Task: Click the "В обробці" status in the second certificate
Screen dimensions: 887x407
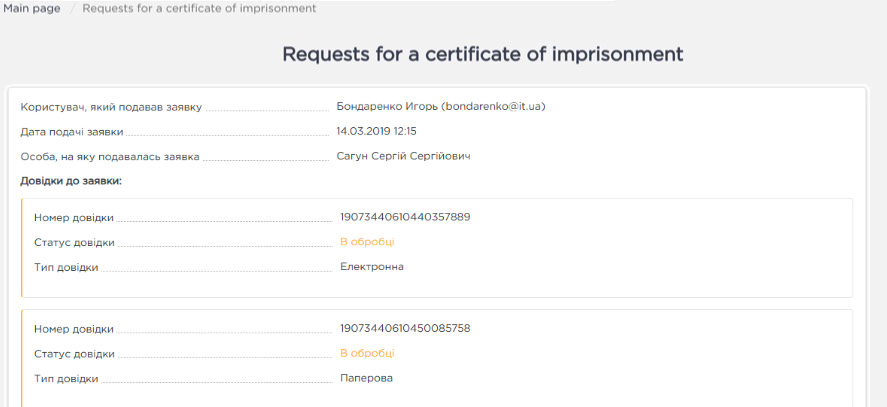Action: coord(367,353)
